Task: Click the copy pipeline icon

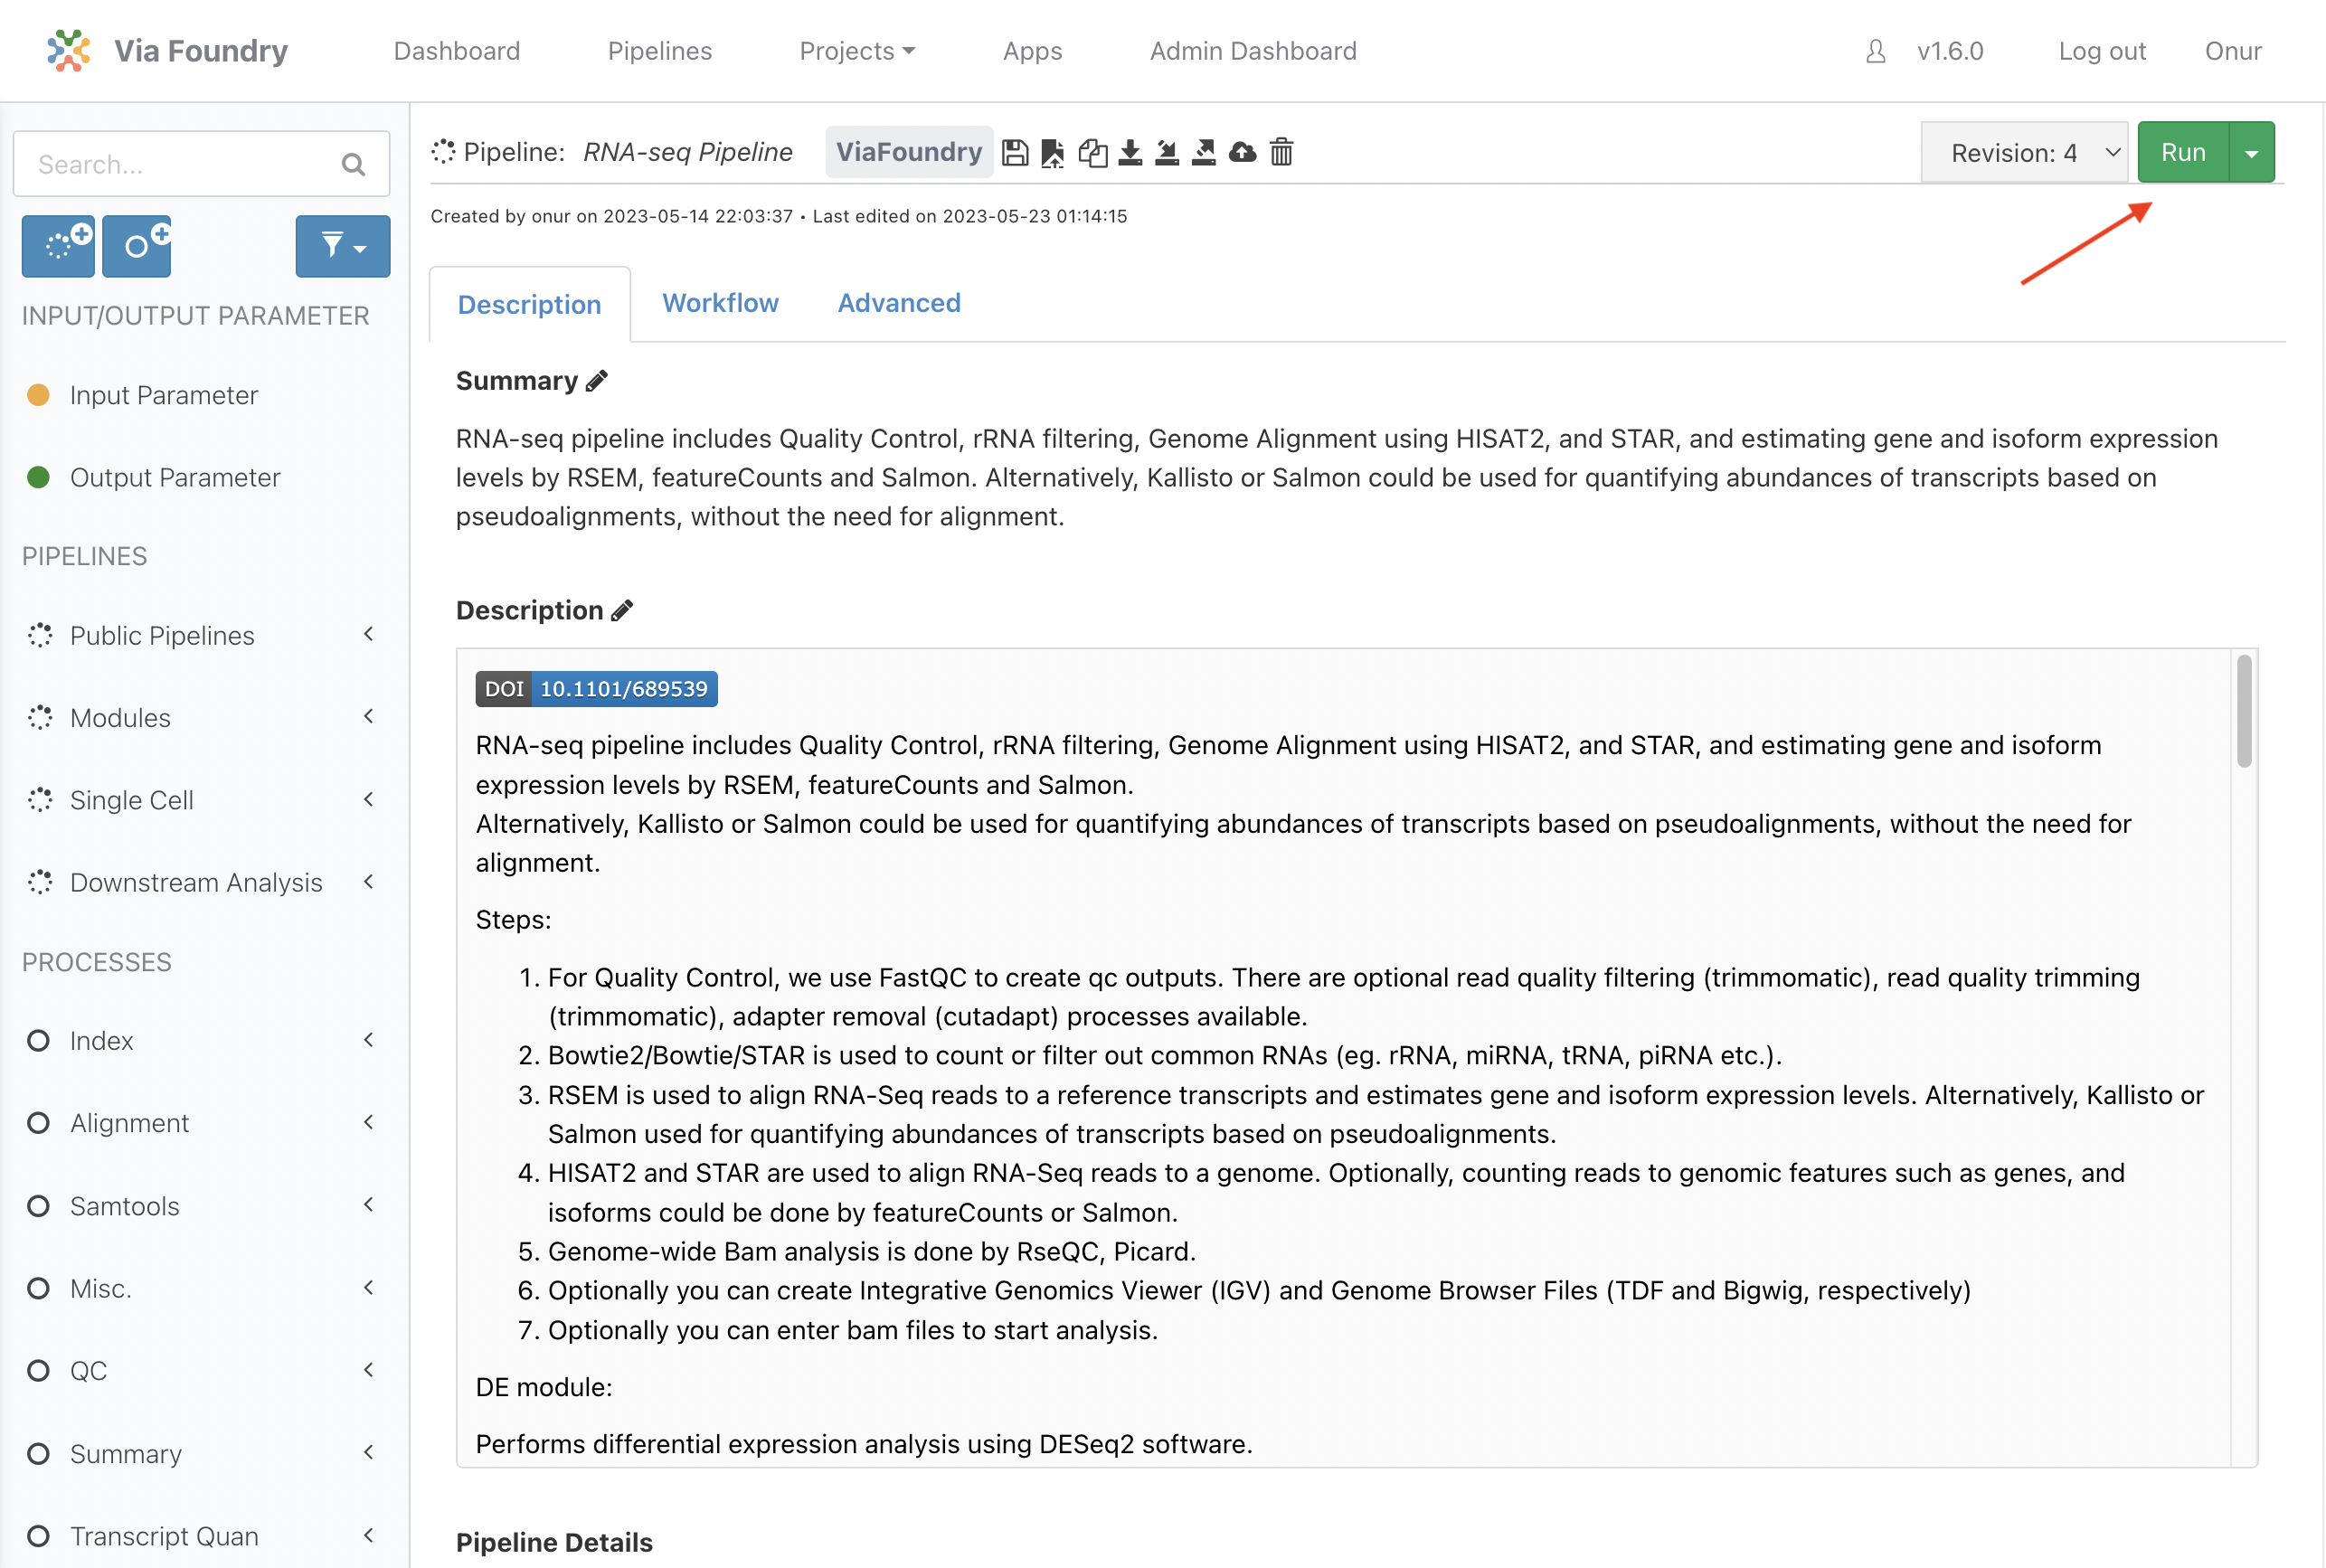Action: point(1093,152)
